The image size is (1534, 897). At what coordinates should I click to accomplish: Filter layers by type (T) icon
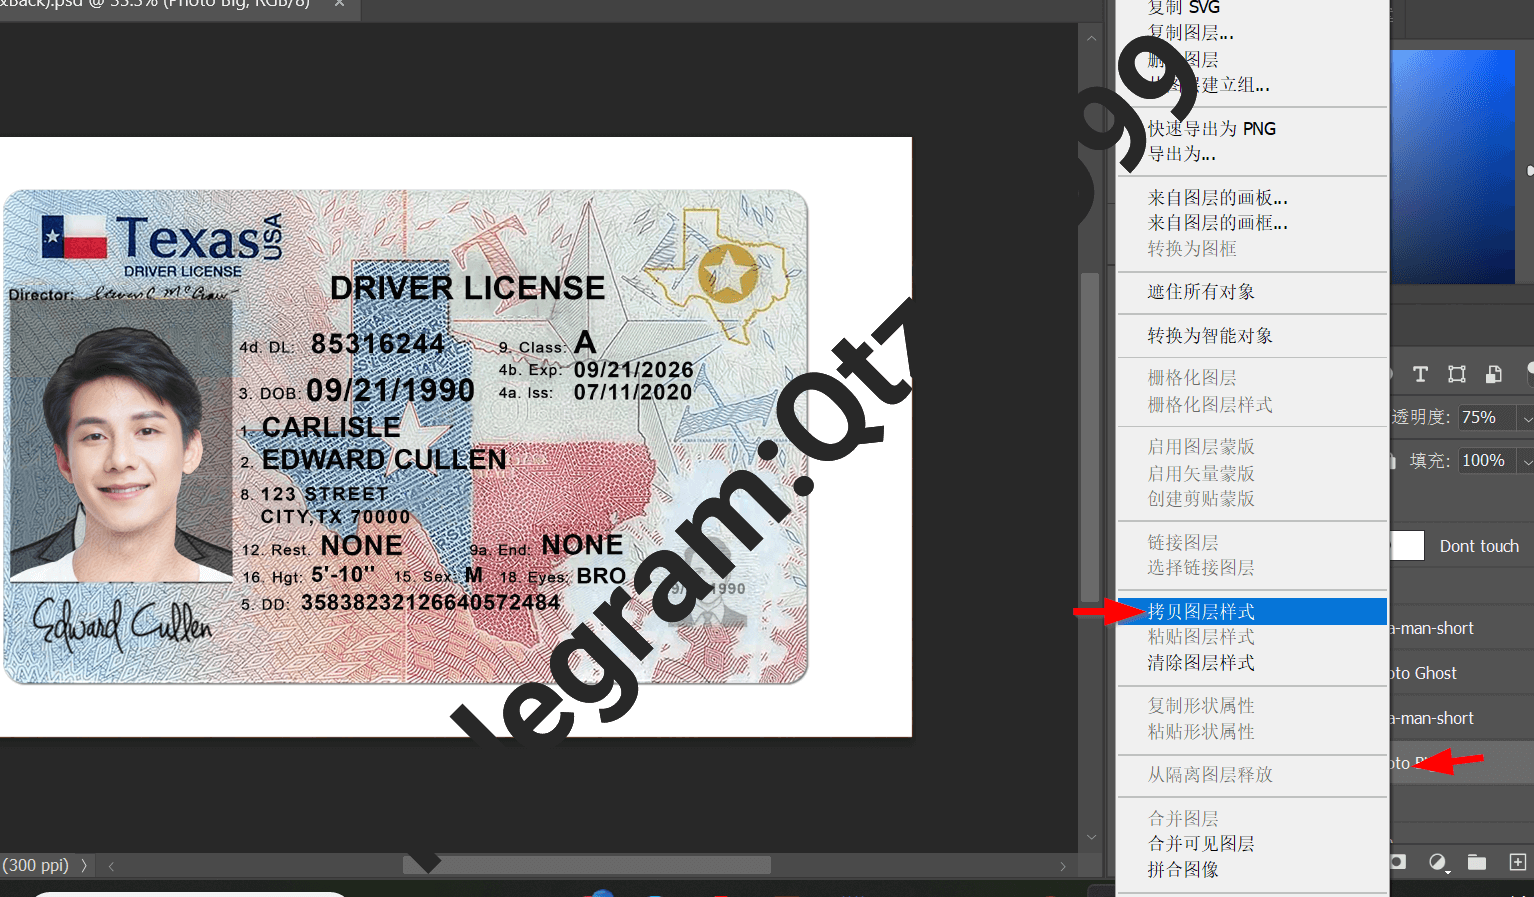tap(1420, 374)
